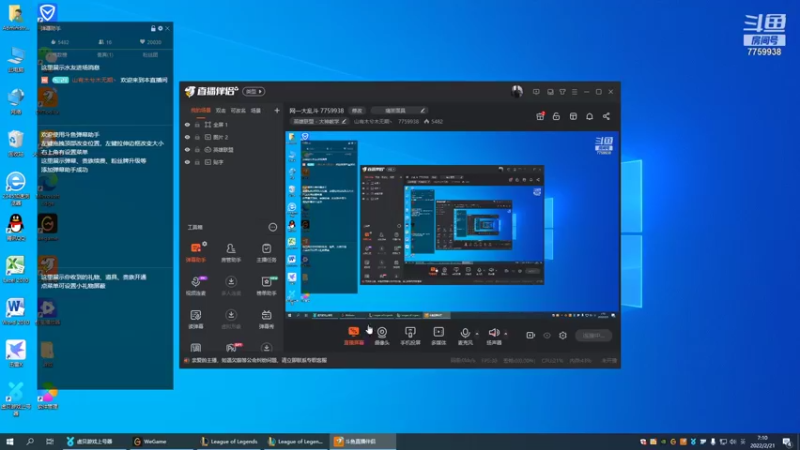Open the Windows Start menu
The width and height of the screenshot is (800, 450).
pos(10,442)
